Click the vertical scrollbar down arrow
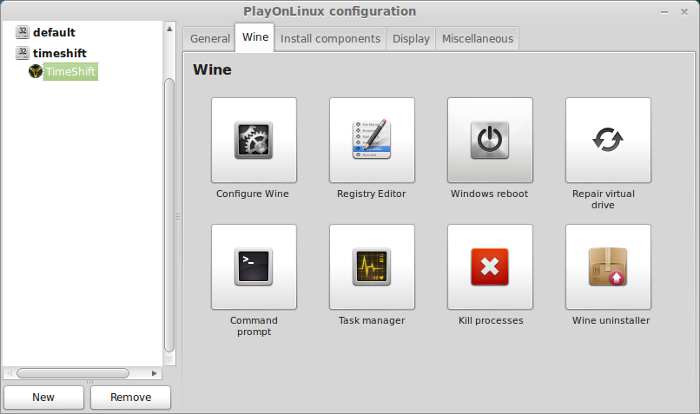 tap(169, 359)
